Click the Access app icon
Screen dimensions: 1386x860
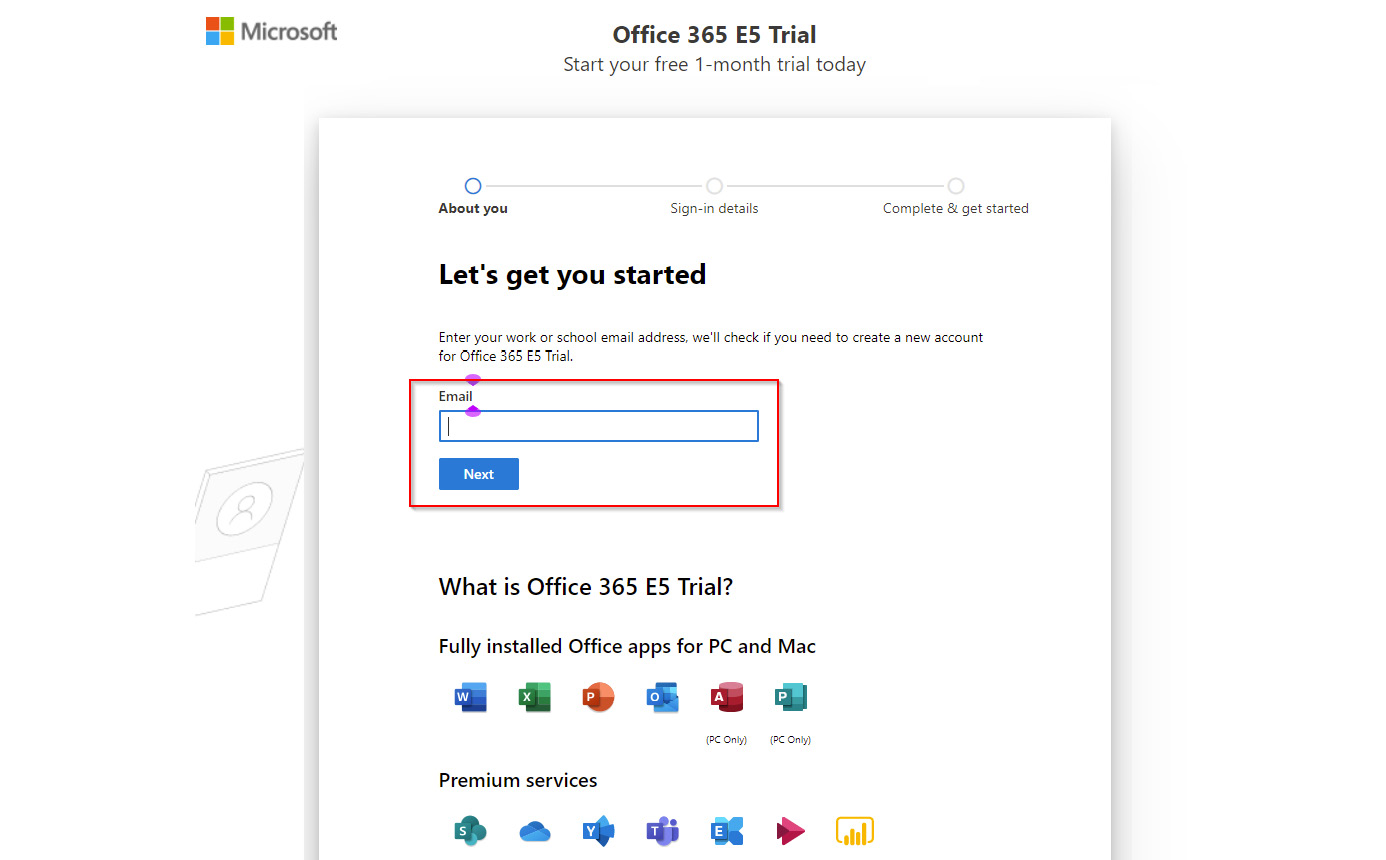pos(727,697)
